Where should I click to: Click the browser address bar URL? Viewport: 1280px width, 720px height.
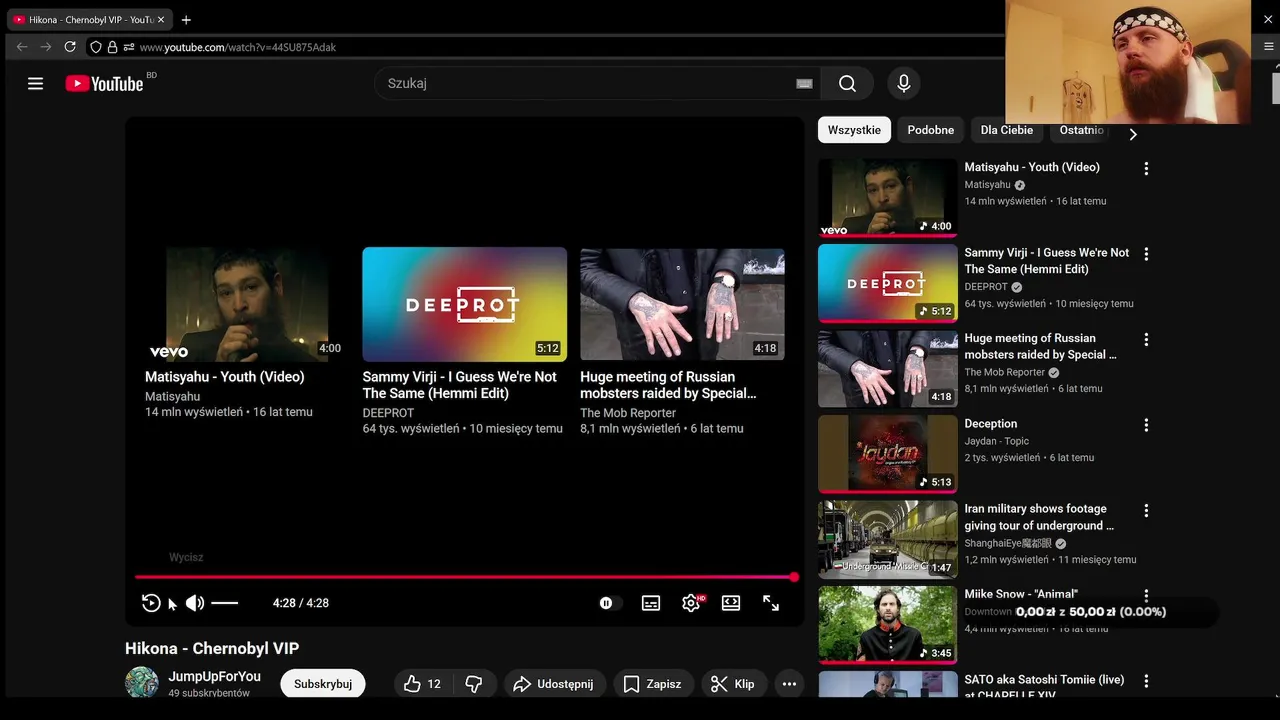pyautogui.click(x=238, y=47)
